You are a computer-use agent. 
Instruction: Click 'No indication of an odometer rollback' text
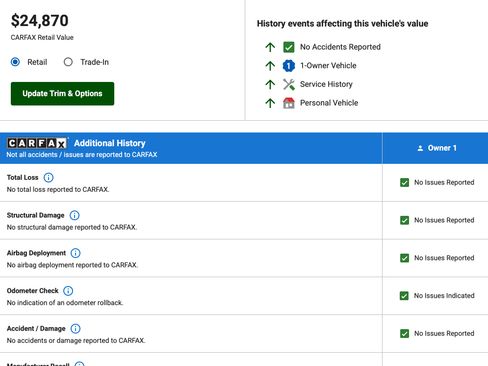(65, 303)
